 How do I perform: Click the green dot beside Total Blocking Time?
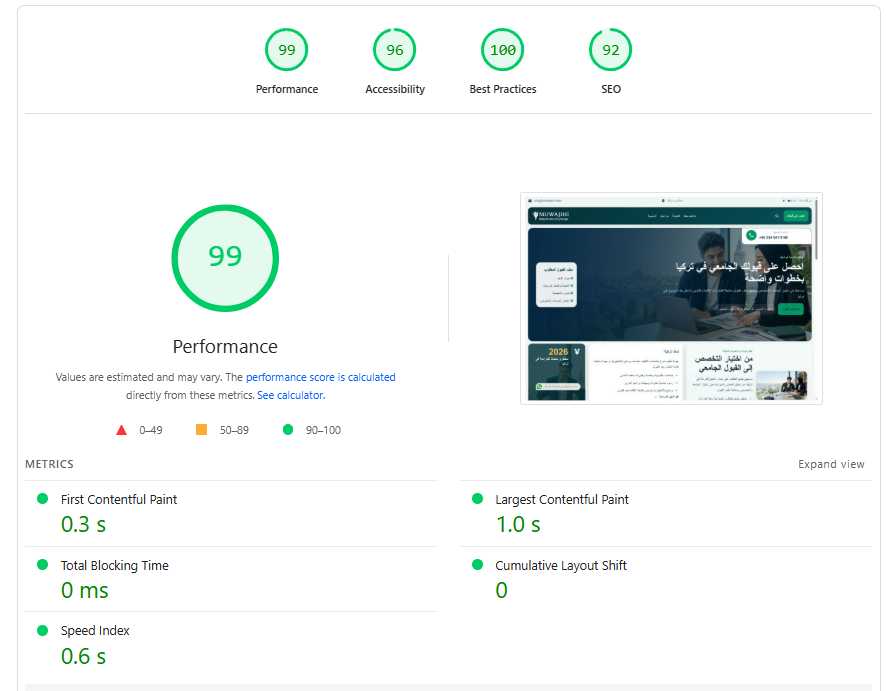[42, 564]
